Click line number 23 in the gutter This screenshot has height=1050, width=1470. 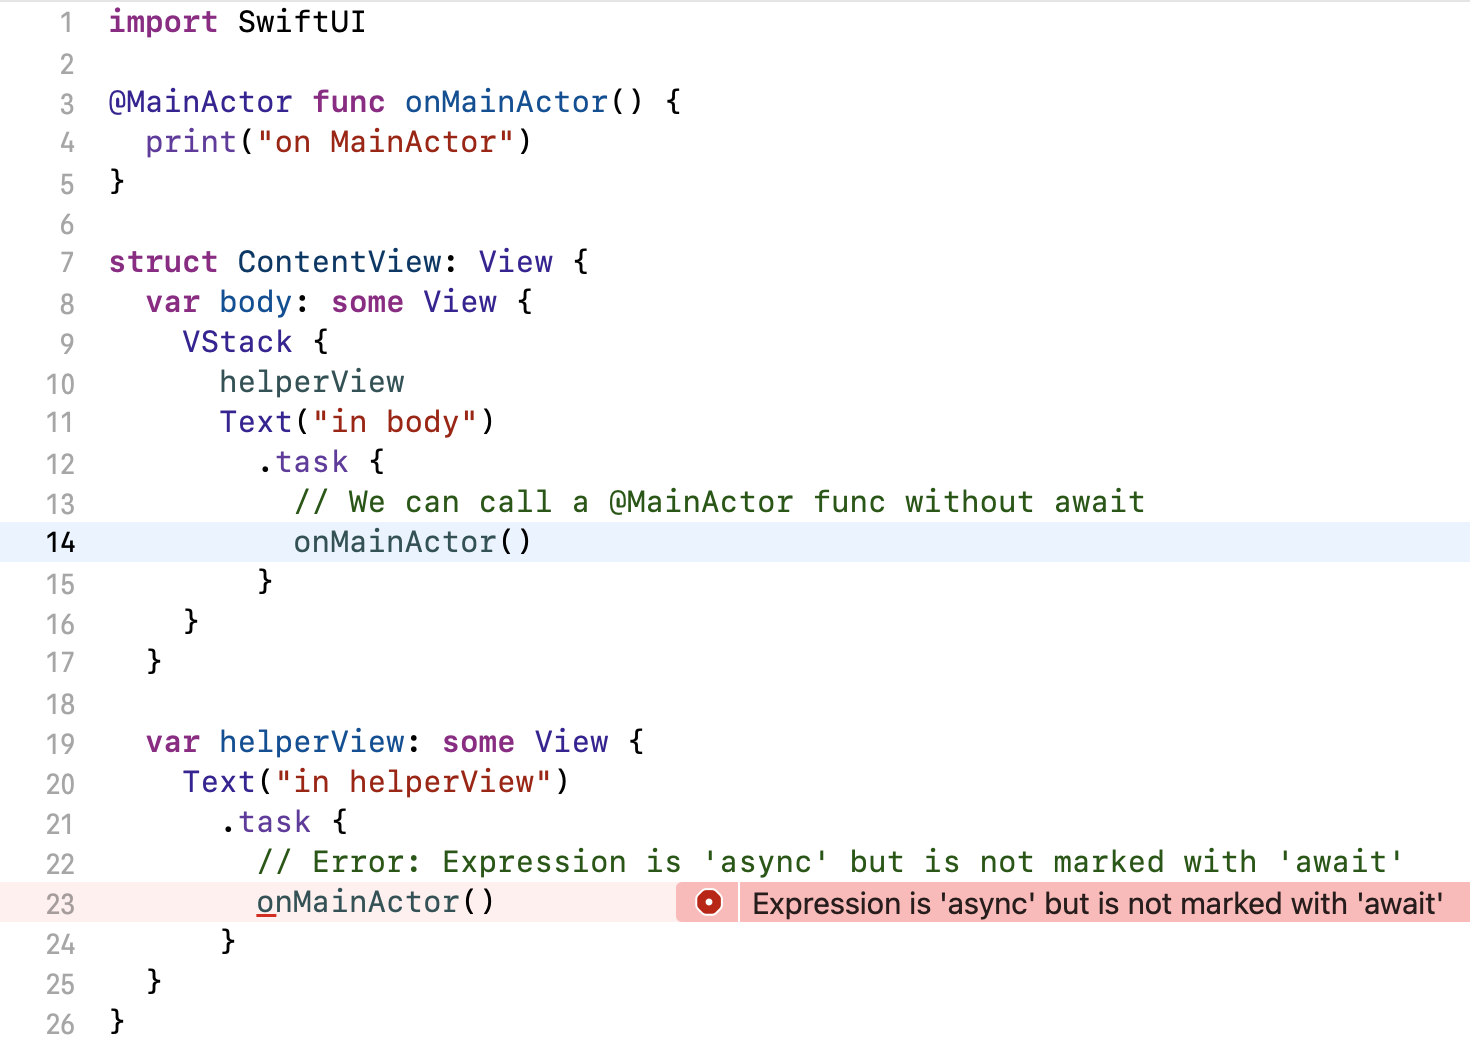click(x=60, y=904)
